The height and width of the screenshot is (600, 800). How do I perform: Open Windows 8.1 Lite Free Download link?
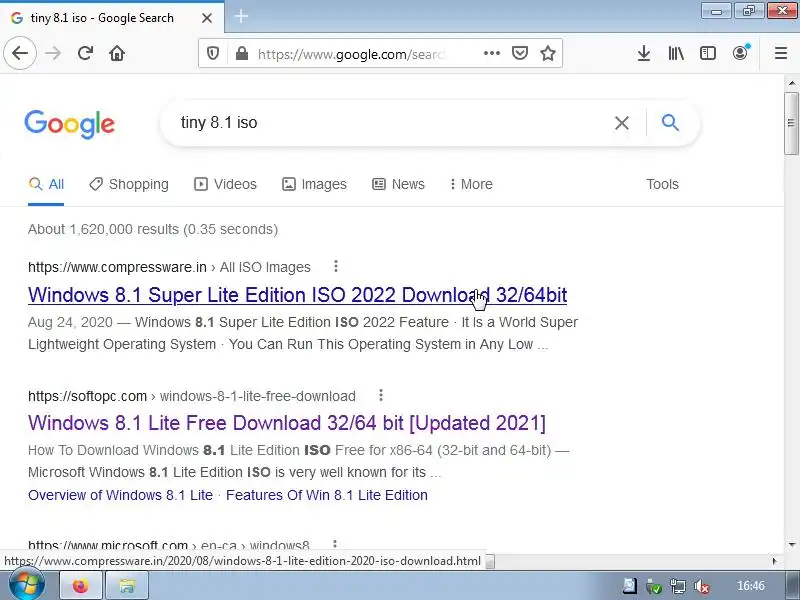[x=287, y=423]
